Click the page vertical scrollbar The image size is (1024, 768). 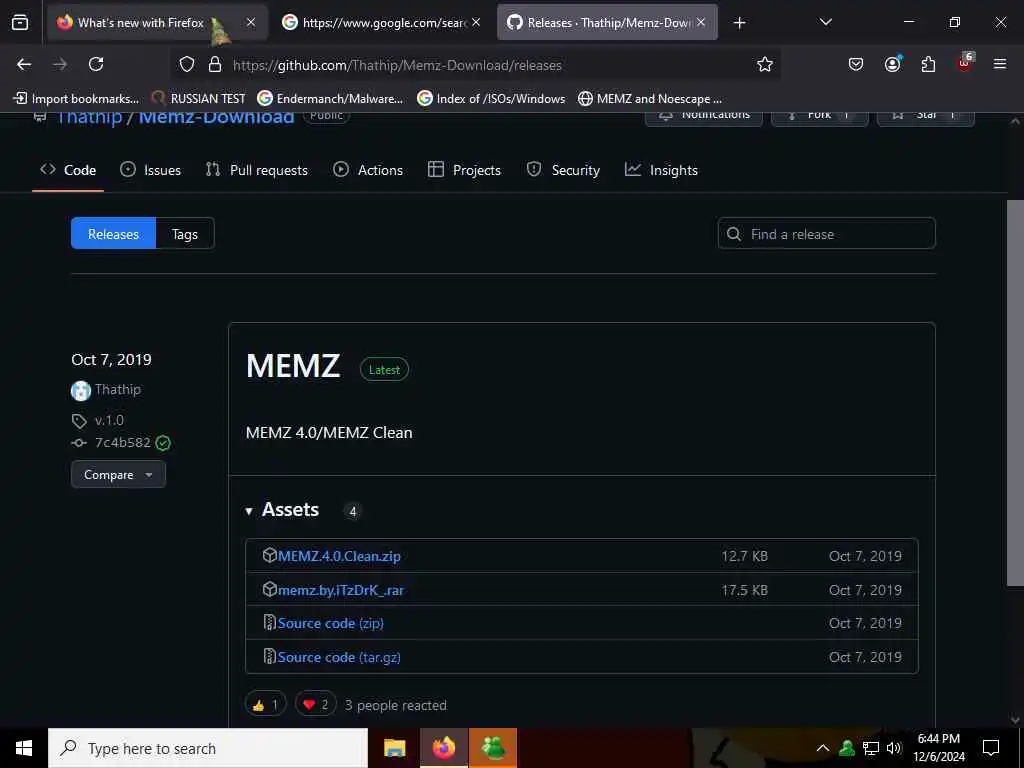coord(1015,392)
